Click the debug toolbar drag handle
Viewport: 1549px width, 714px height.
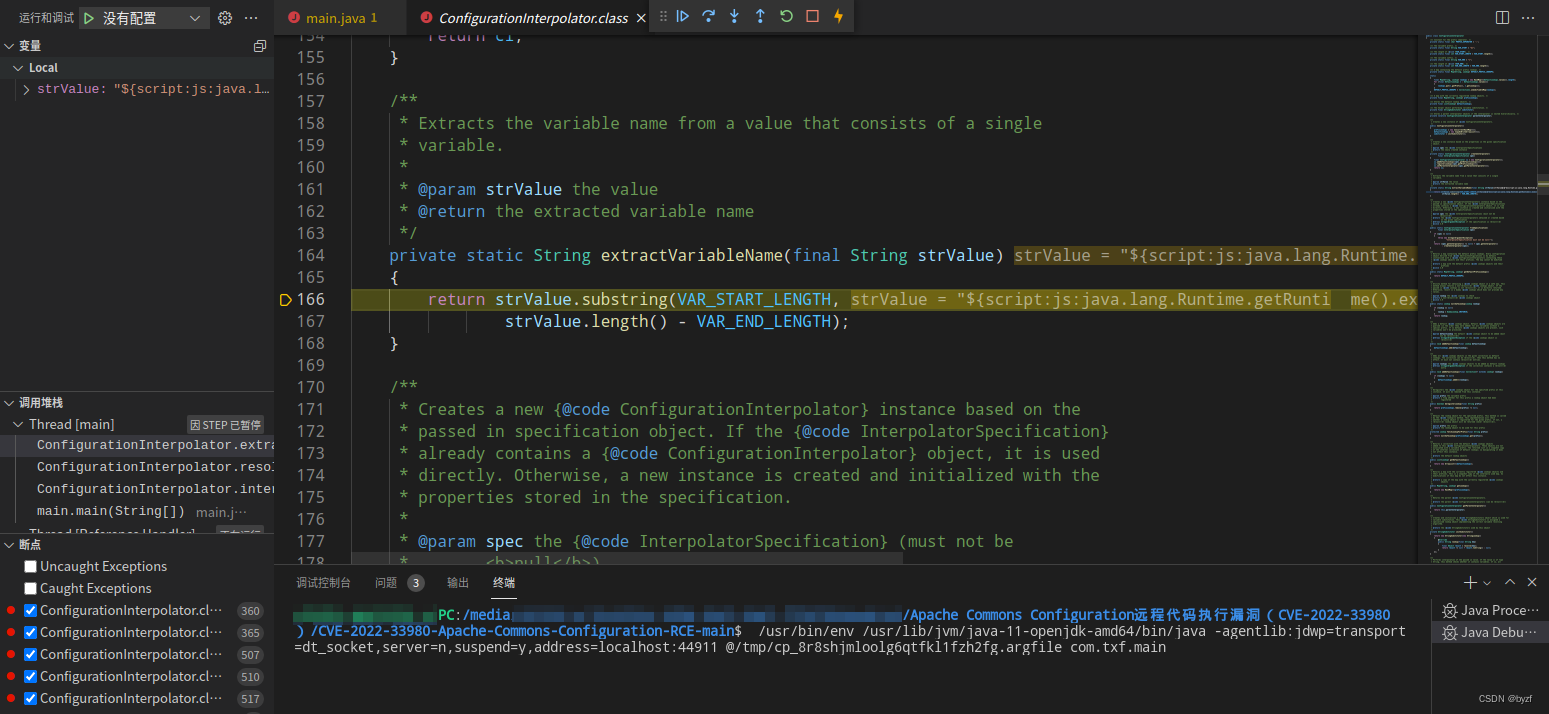(663, 16)
